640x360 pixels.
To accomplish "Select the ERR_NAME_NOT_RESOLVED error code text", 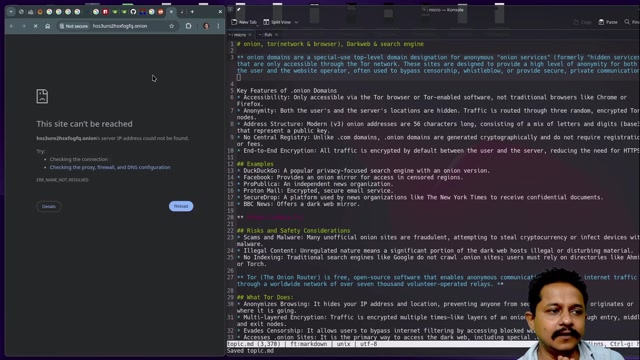I will pos(62,180).
